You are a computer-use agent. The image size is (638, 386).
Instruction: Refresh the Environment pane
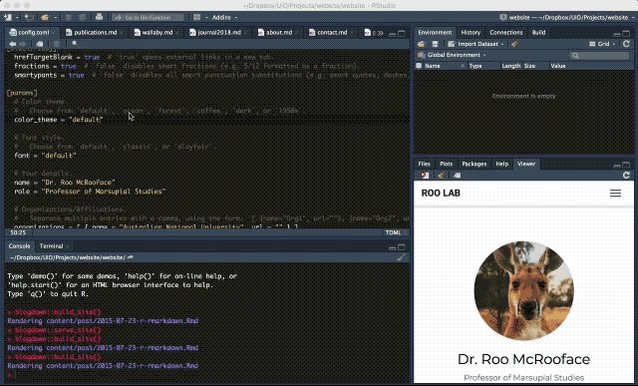pos(626,44)
